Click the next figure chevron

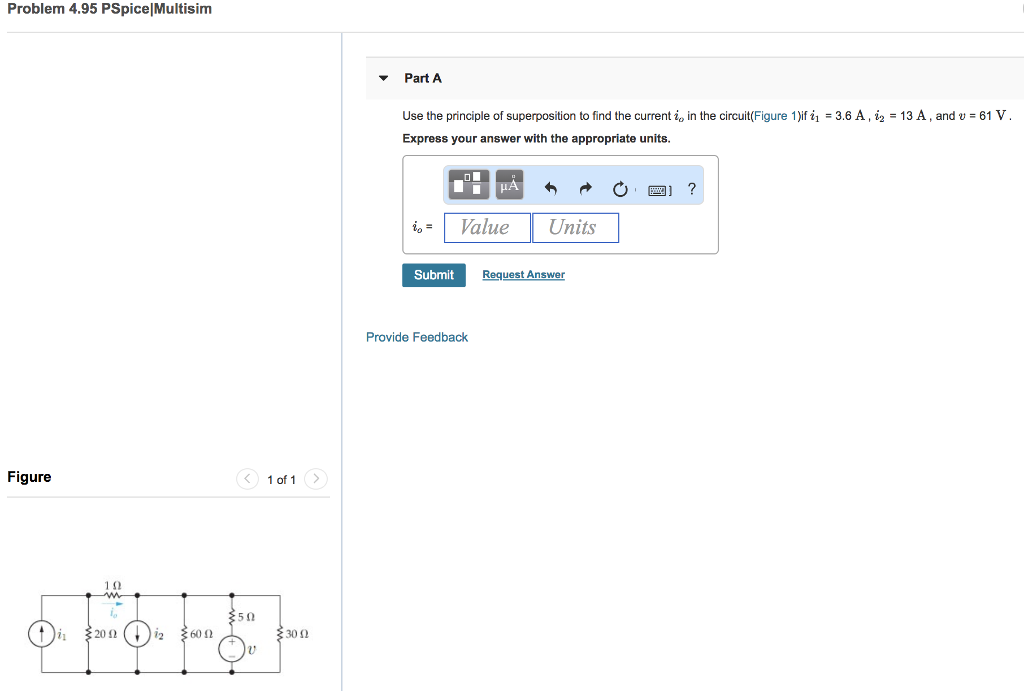point(315,479)
